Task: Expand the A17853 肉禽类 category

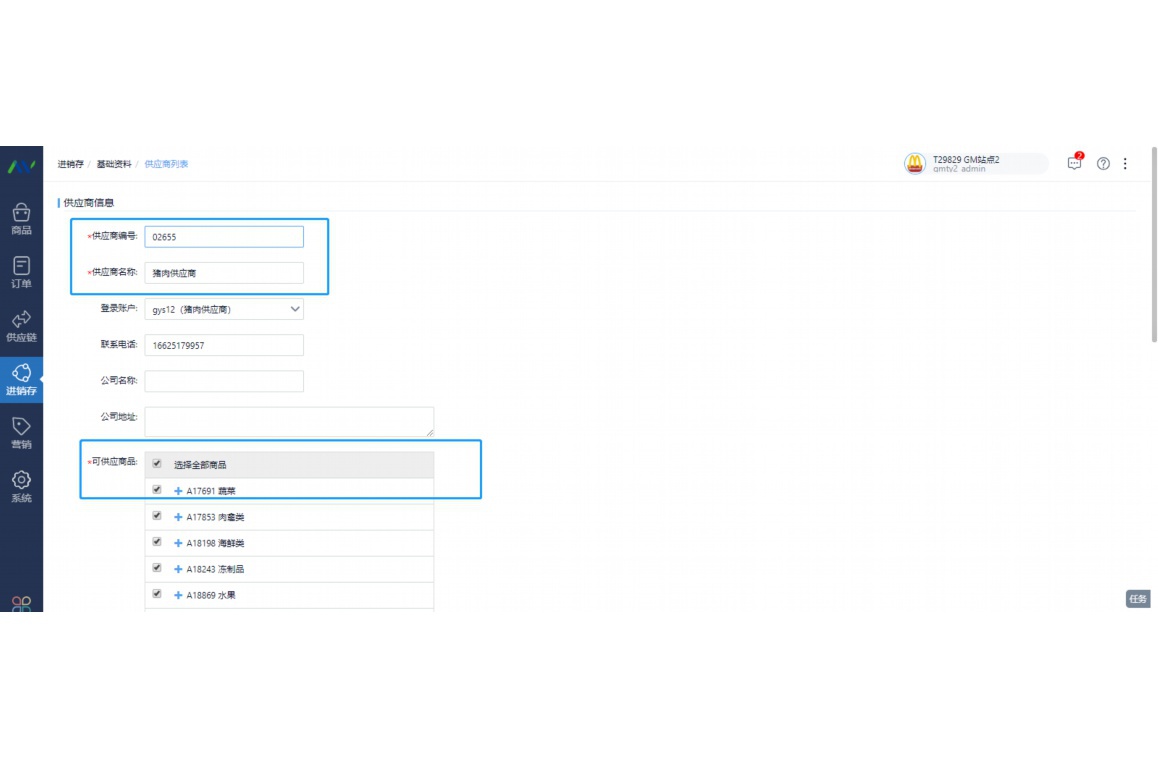Action: point(178,517)
